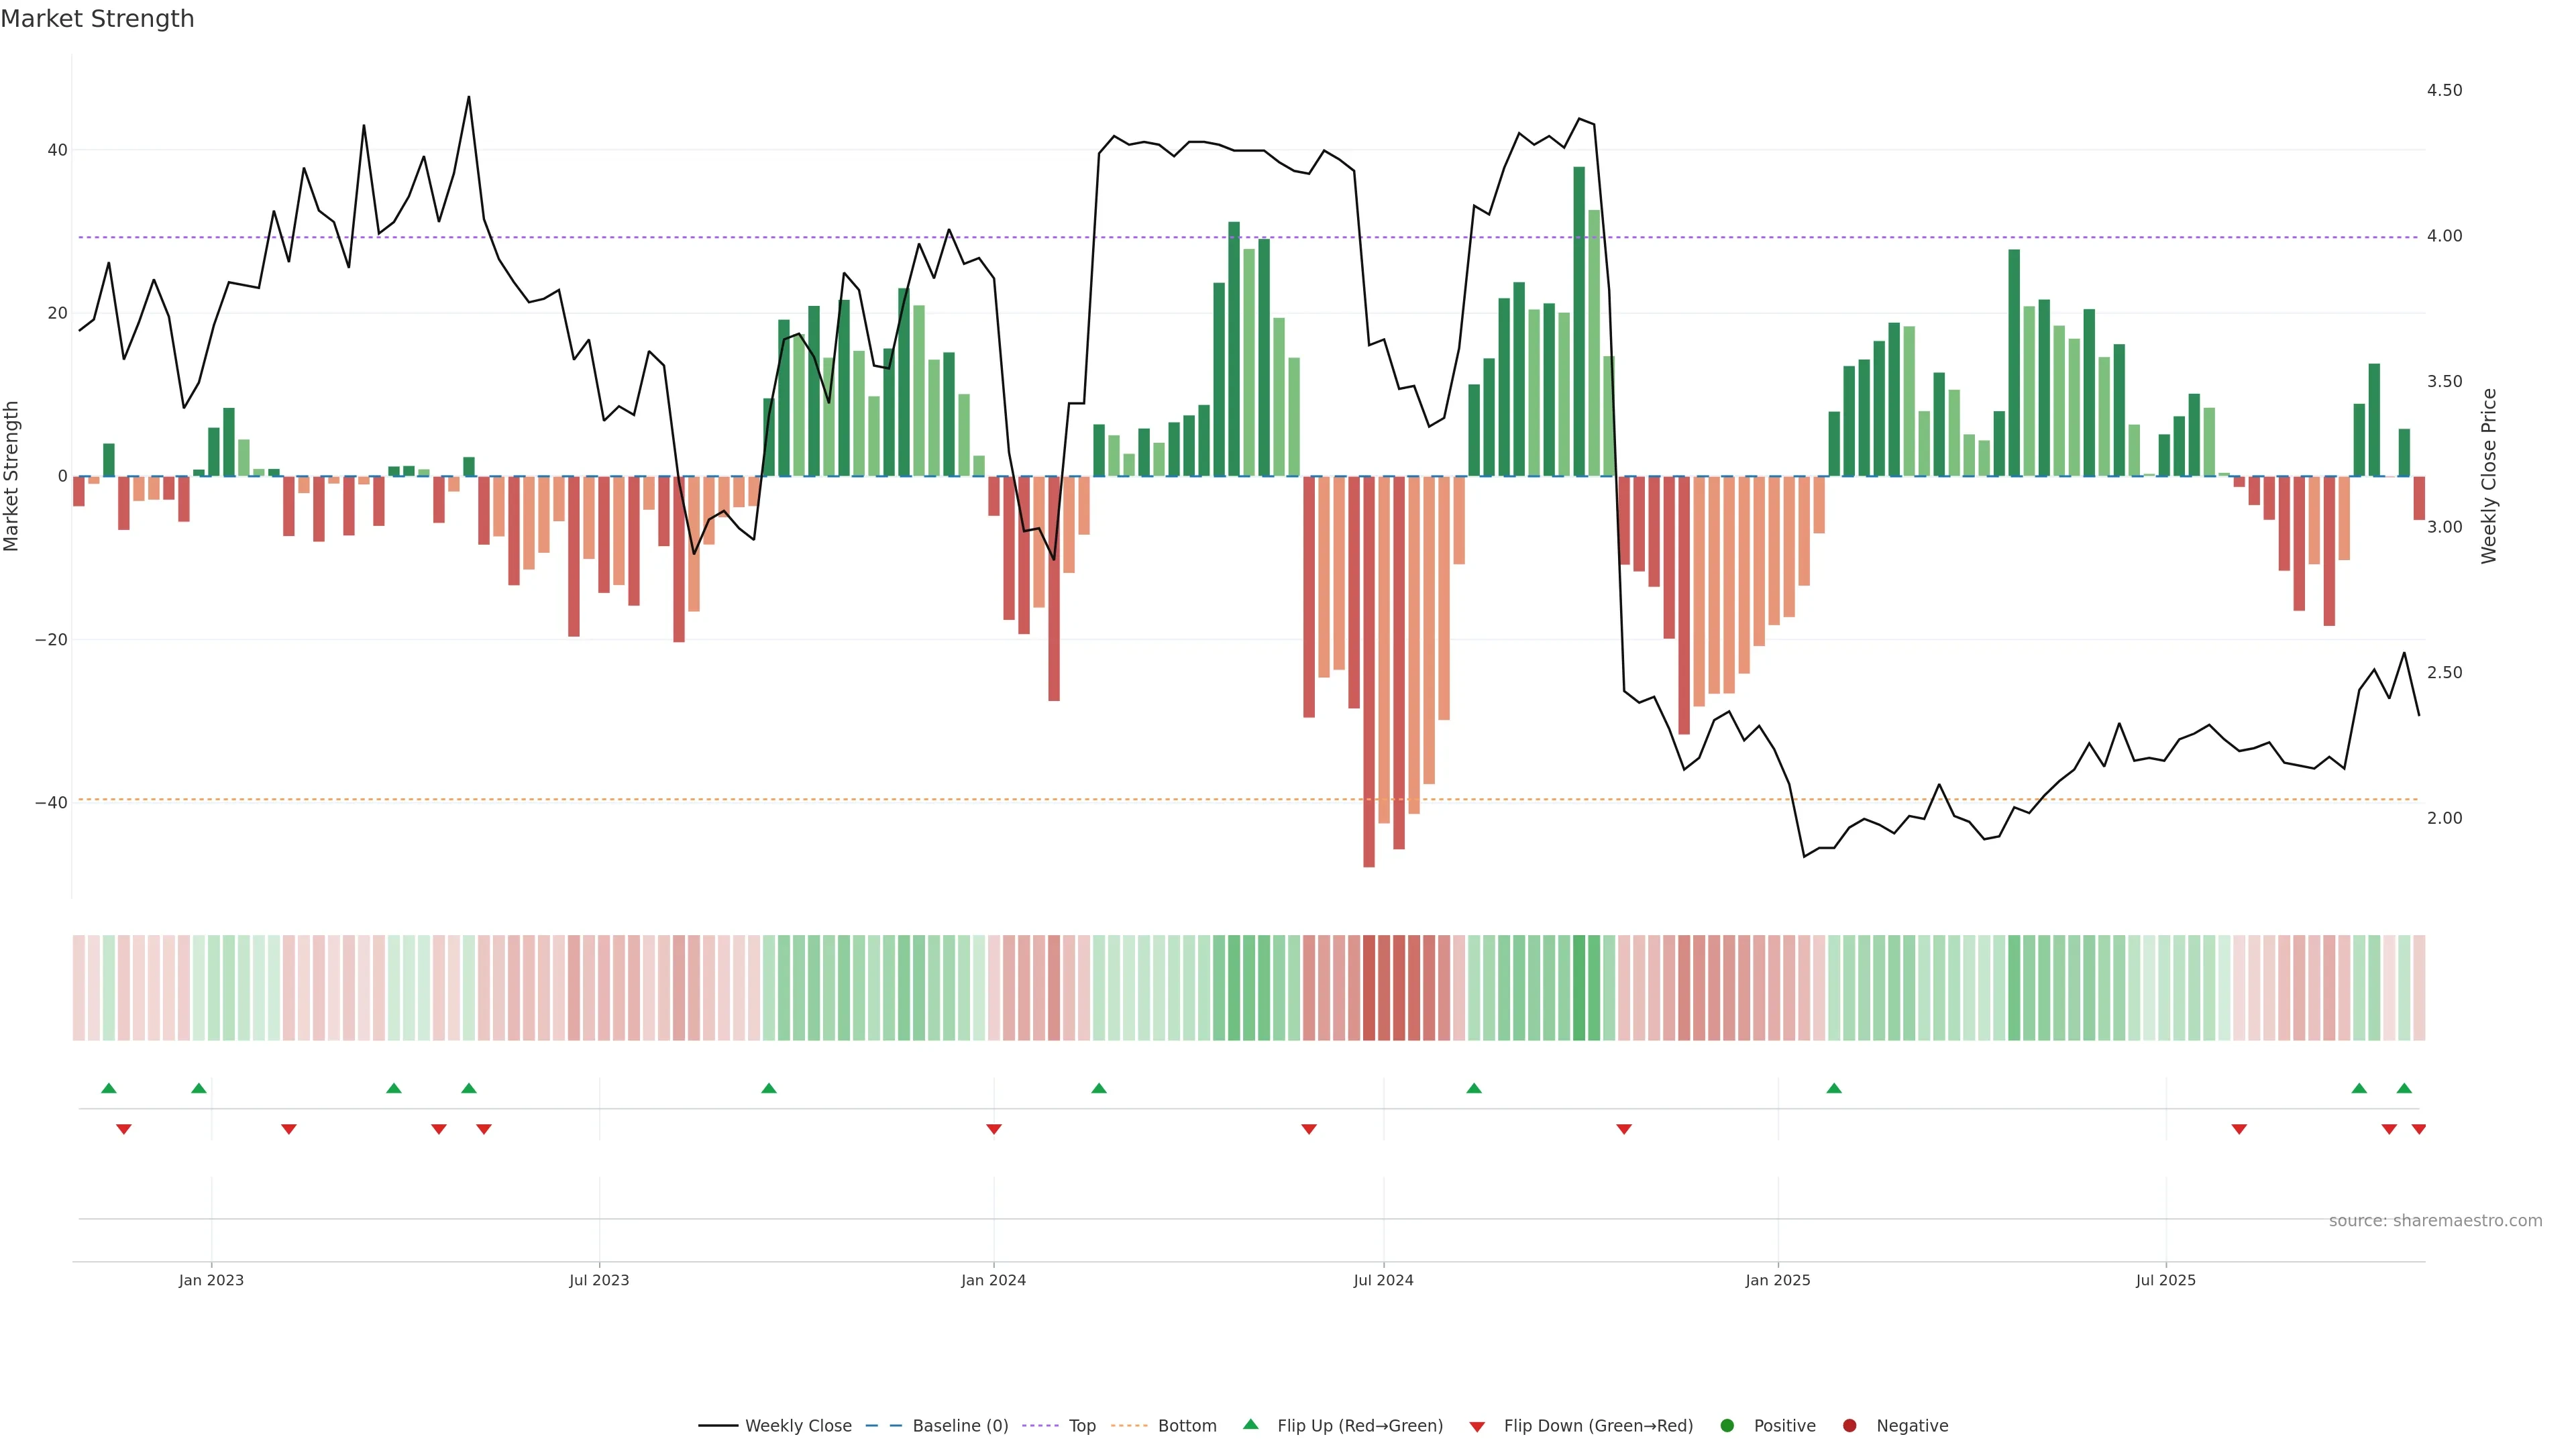Viewport: 2576px width, 1449px height.
Task: Click the Positive green circle legend icon
Action: [1727, 1426]
